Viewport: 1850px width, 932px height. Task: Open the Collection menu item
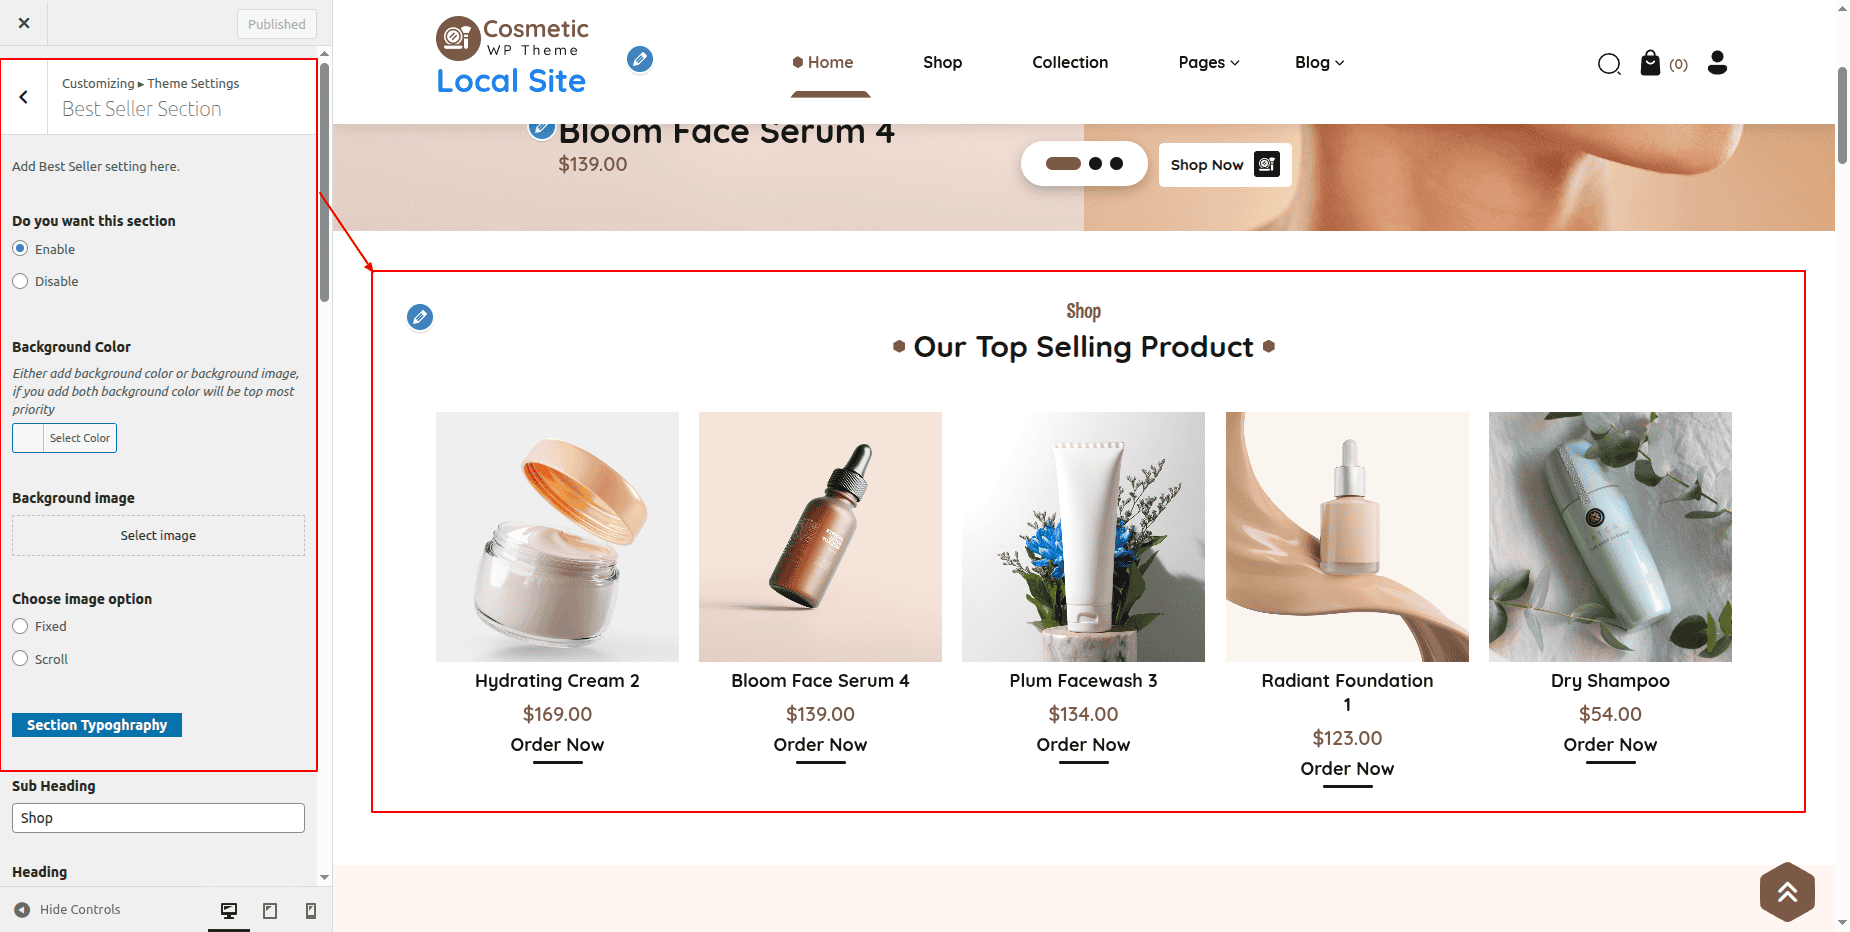(1070, 62)
